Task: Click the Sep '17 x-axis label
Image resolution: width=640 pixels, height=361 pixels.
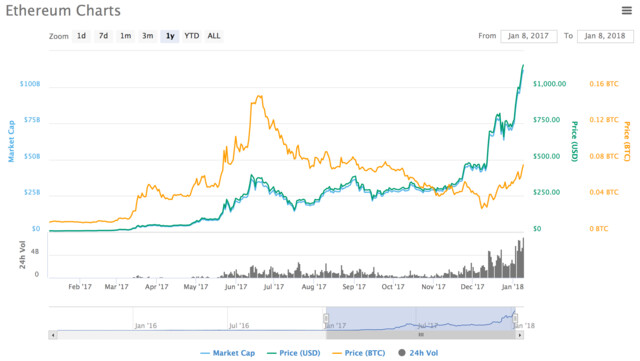Action: 354,287
